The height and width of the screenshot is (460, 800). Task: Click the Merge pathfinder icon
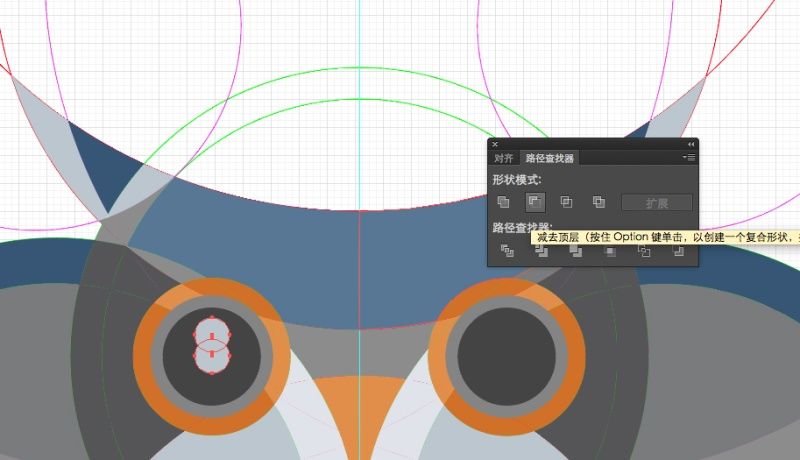[576, 251]
